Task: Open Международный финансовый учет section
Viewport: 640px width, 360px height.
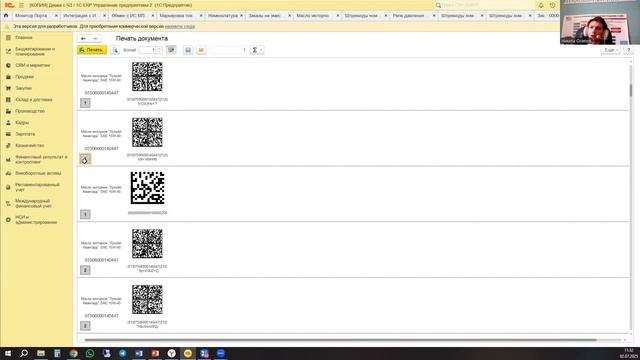Action: [x=33, y=203]
